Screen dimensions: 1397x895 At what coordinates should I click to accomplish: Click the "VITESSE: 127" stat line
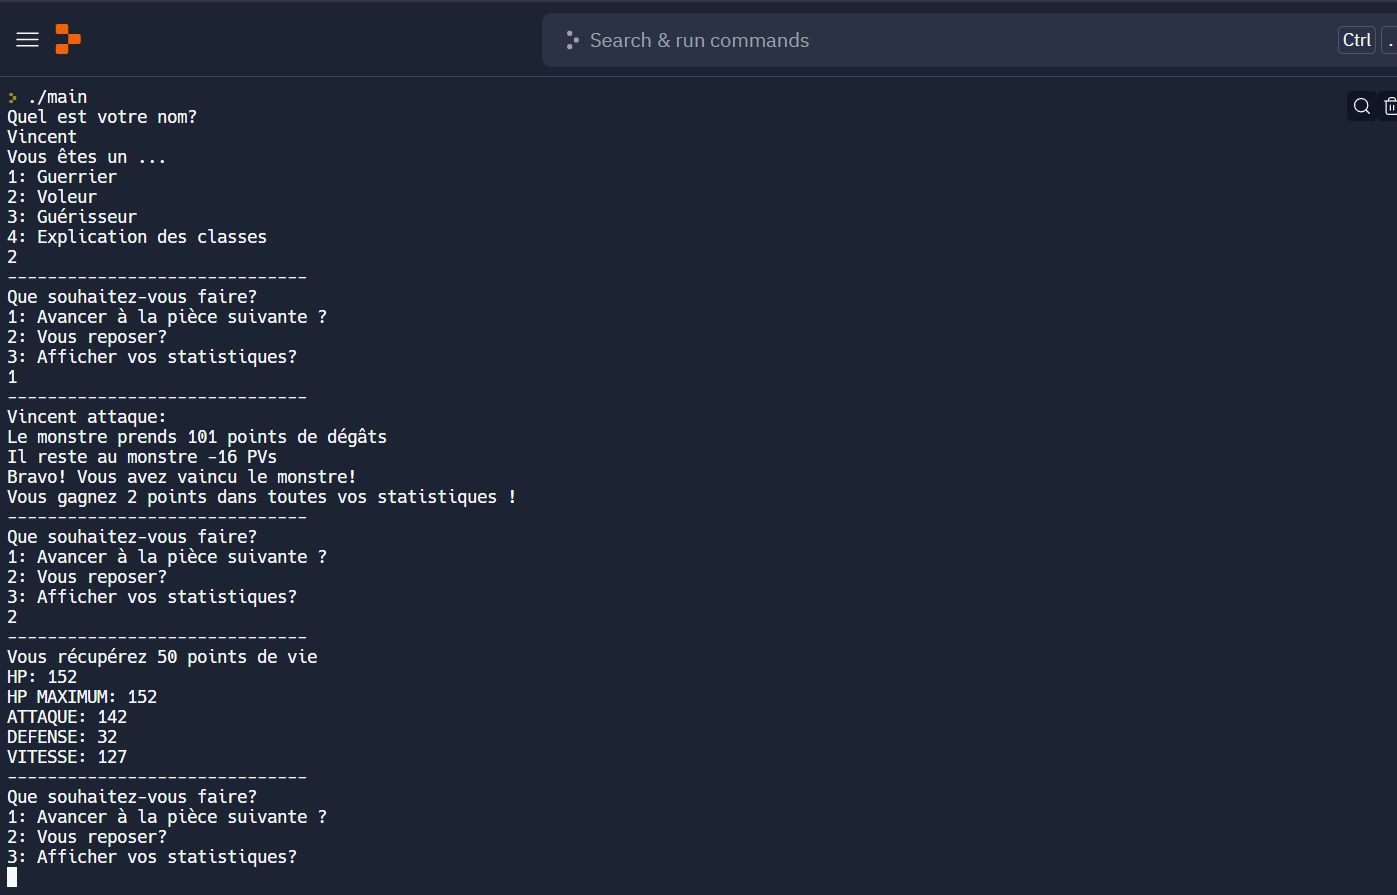tap(67, 757)
